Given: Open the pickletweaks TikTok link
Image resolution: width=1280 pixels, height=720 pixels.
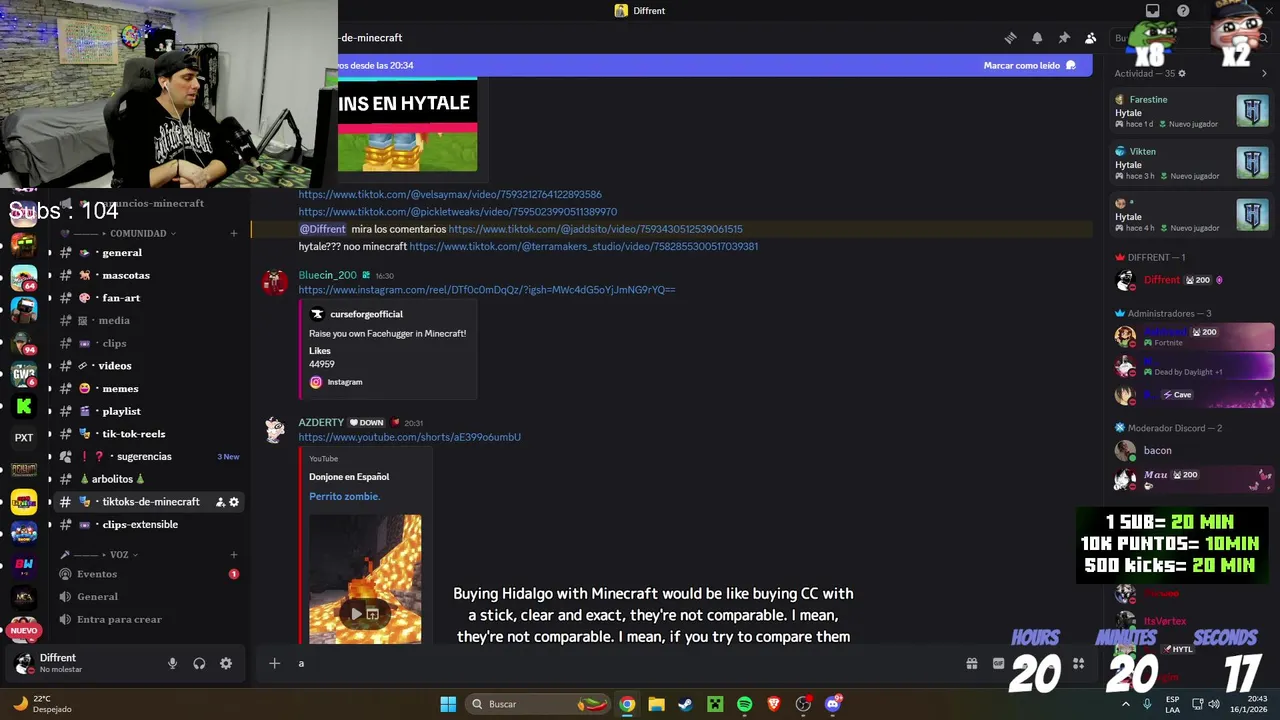Looking at the screenshot, I should 458,212.
